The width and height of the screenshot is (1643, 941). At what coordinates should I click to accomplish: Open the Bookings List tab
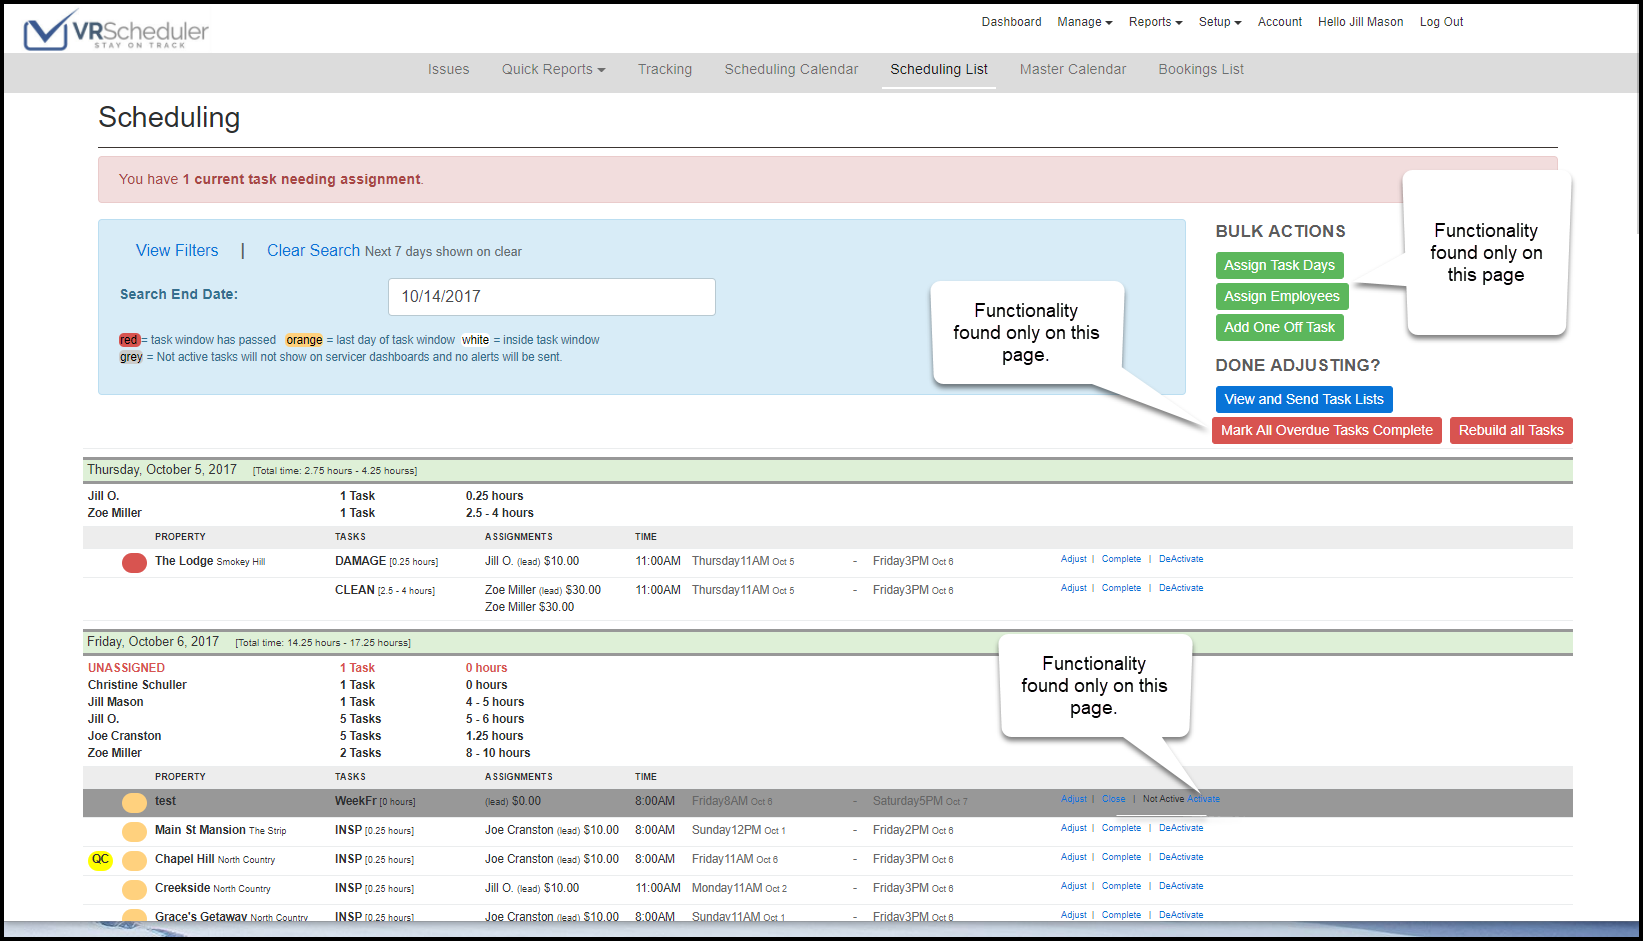1201,69
